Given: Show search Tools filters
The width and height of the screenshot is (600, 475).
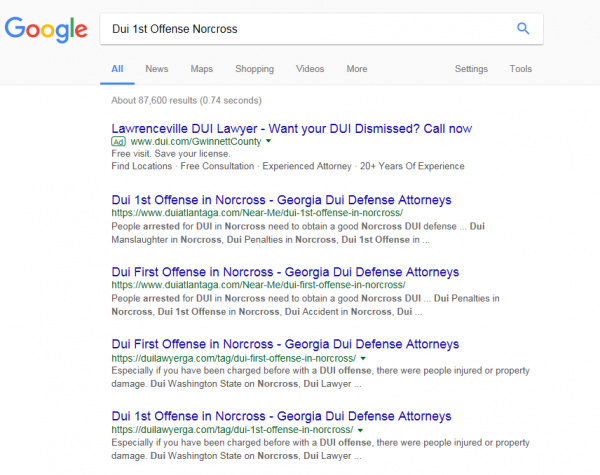Looking at the screenshot, I should click(x=520, y=69).
